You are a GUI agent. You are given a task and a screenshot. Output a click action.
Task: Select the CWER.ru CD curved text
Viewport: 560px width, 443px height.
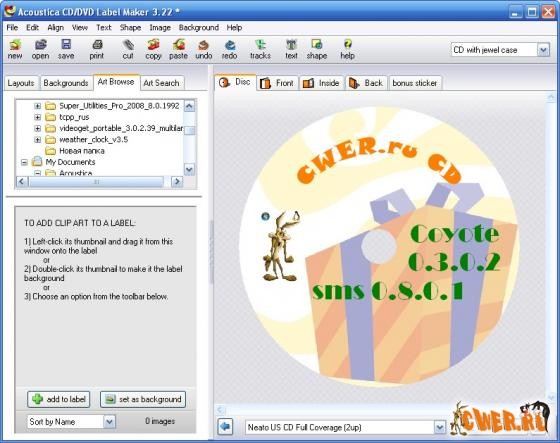380,161
